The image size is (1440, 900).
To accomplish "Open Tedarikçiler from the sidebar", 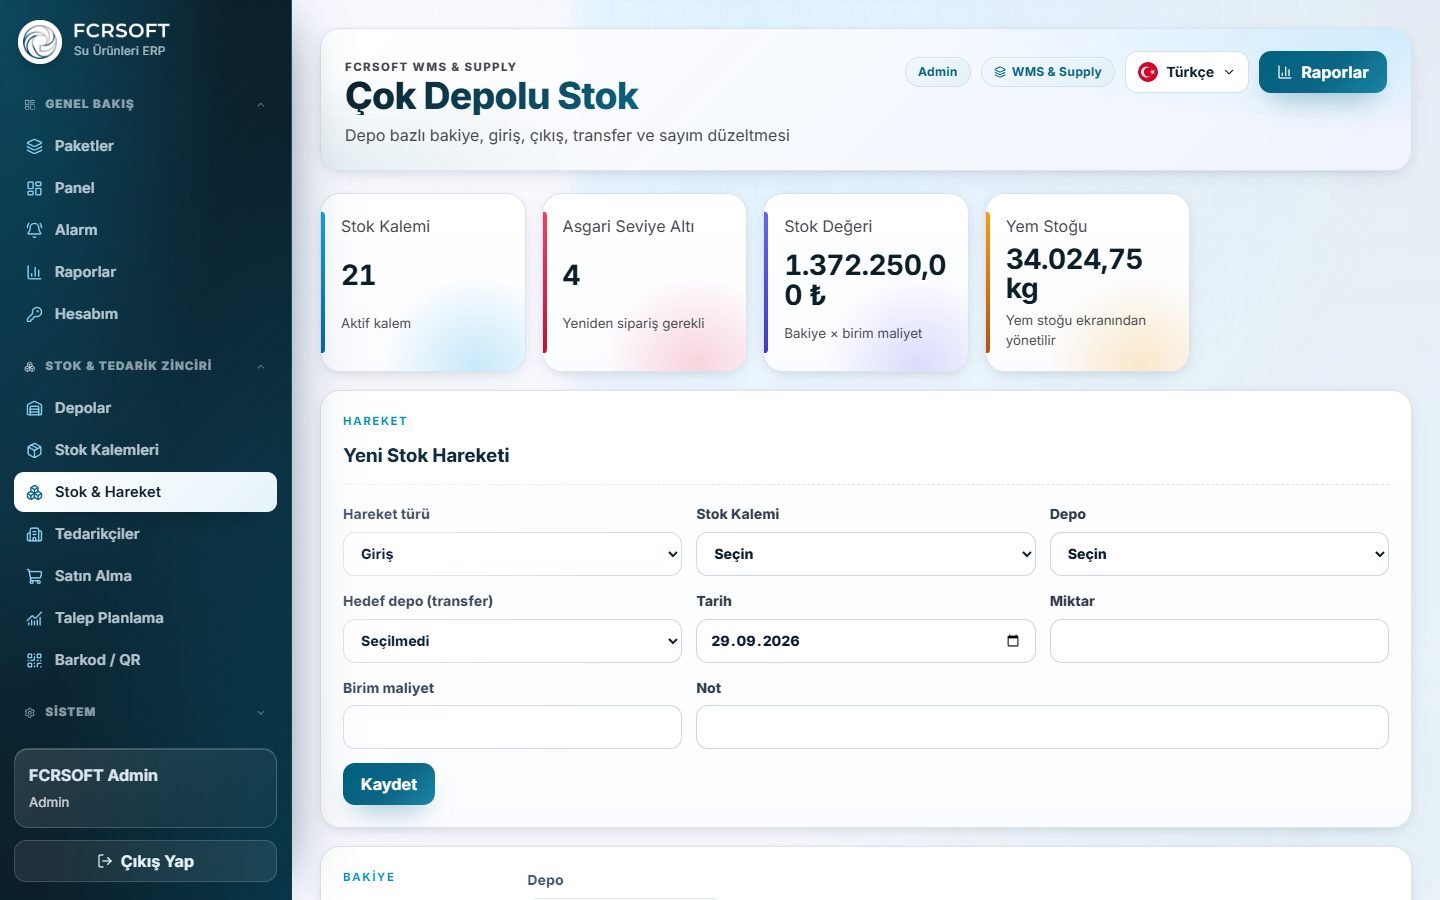I will coord(145,534).
